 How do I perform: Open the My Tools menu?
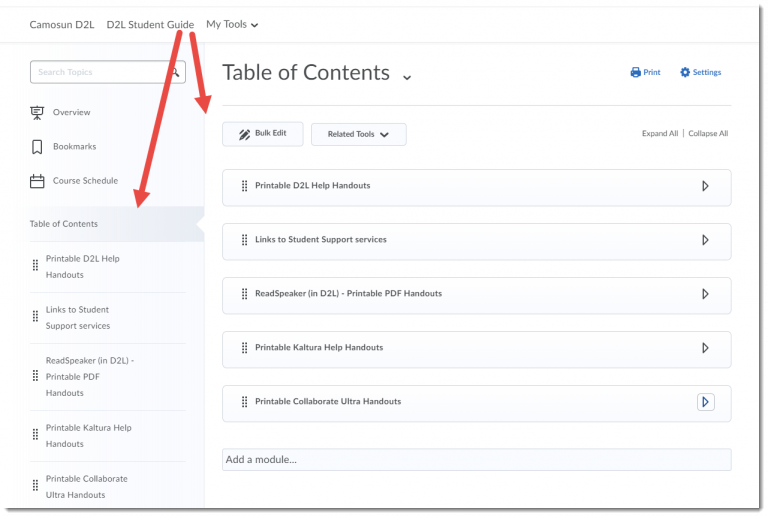232,25
